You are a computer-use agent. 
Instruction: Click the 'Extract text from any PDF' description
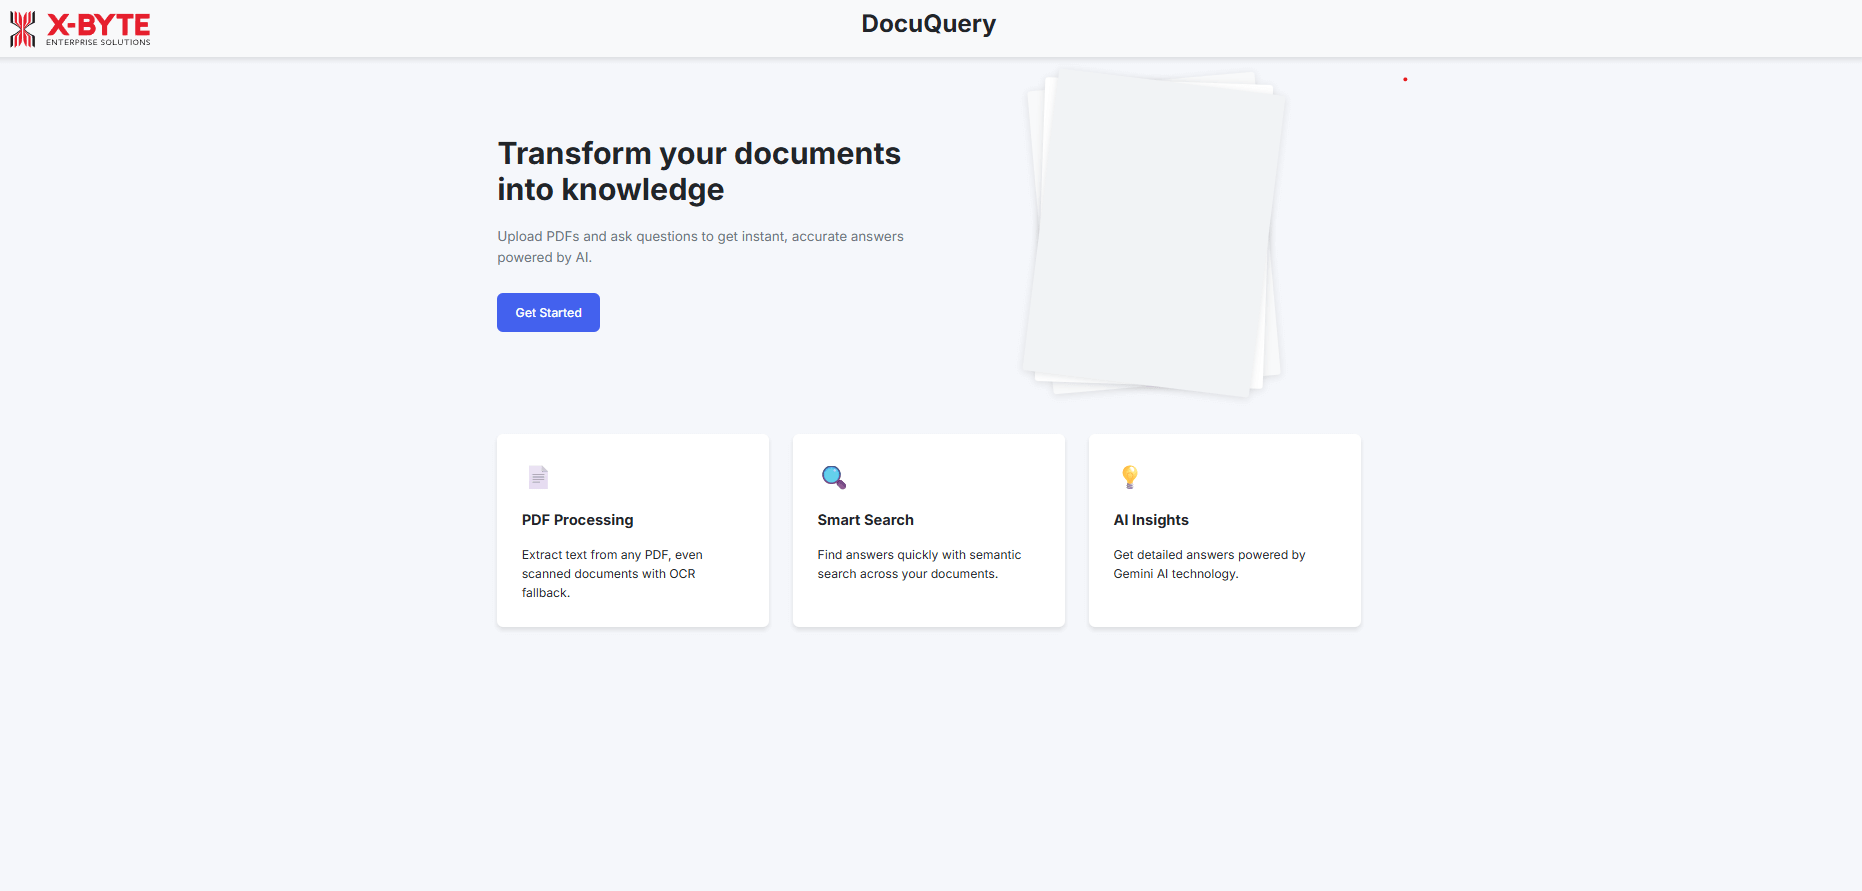pyautogui.click(x=612, y=574)
